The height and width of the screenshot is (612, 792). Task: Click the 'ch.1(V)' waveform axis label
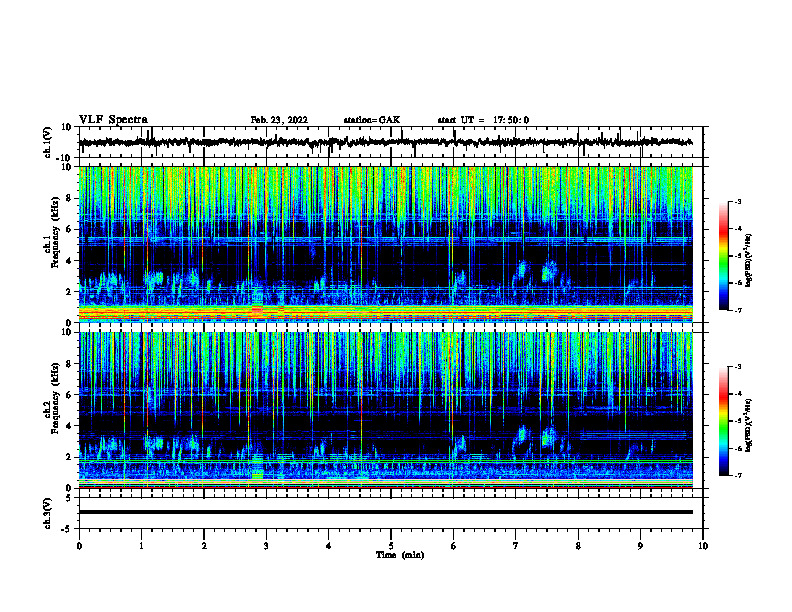[48, 142]
